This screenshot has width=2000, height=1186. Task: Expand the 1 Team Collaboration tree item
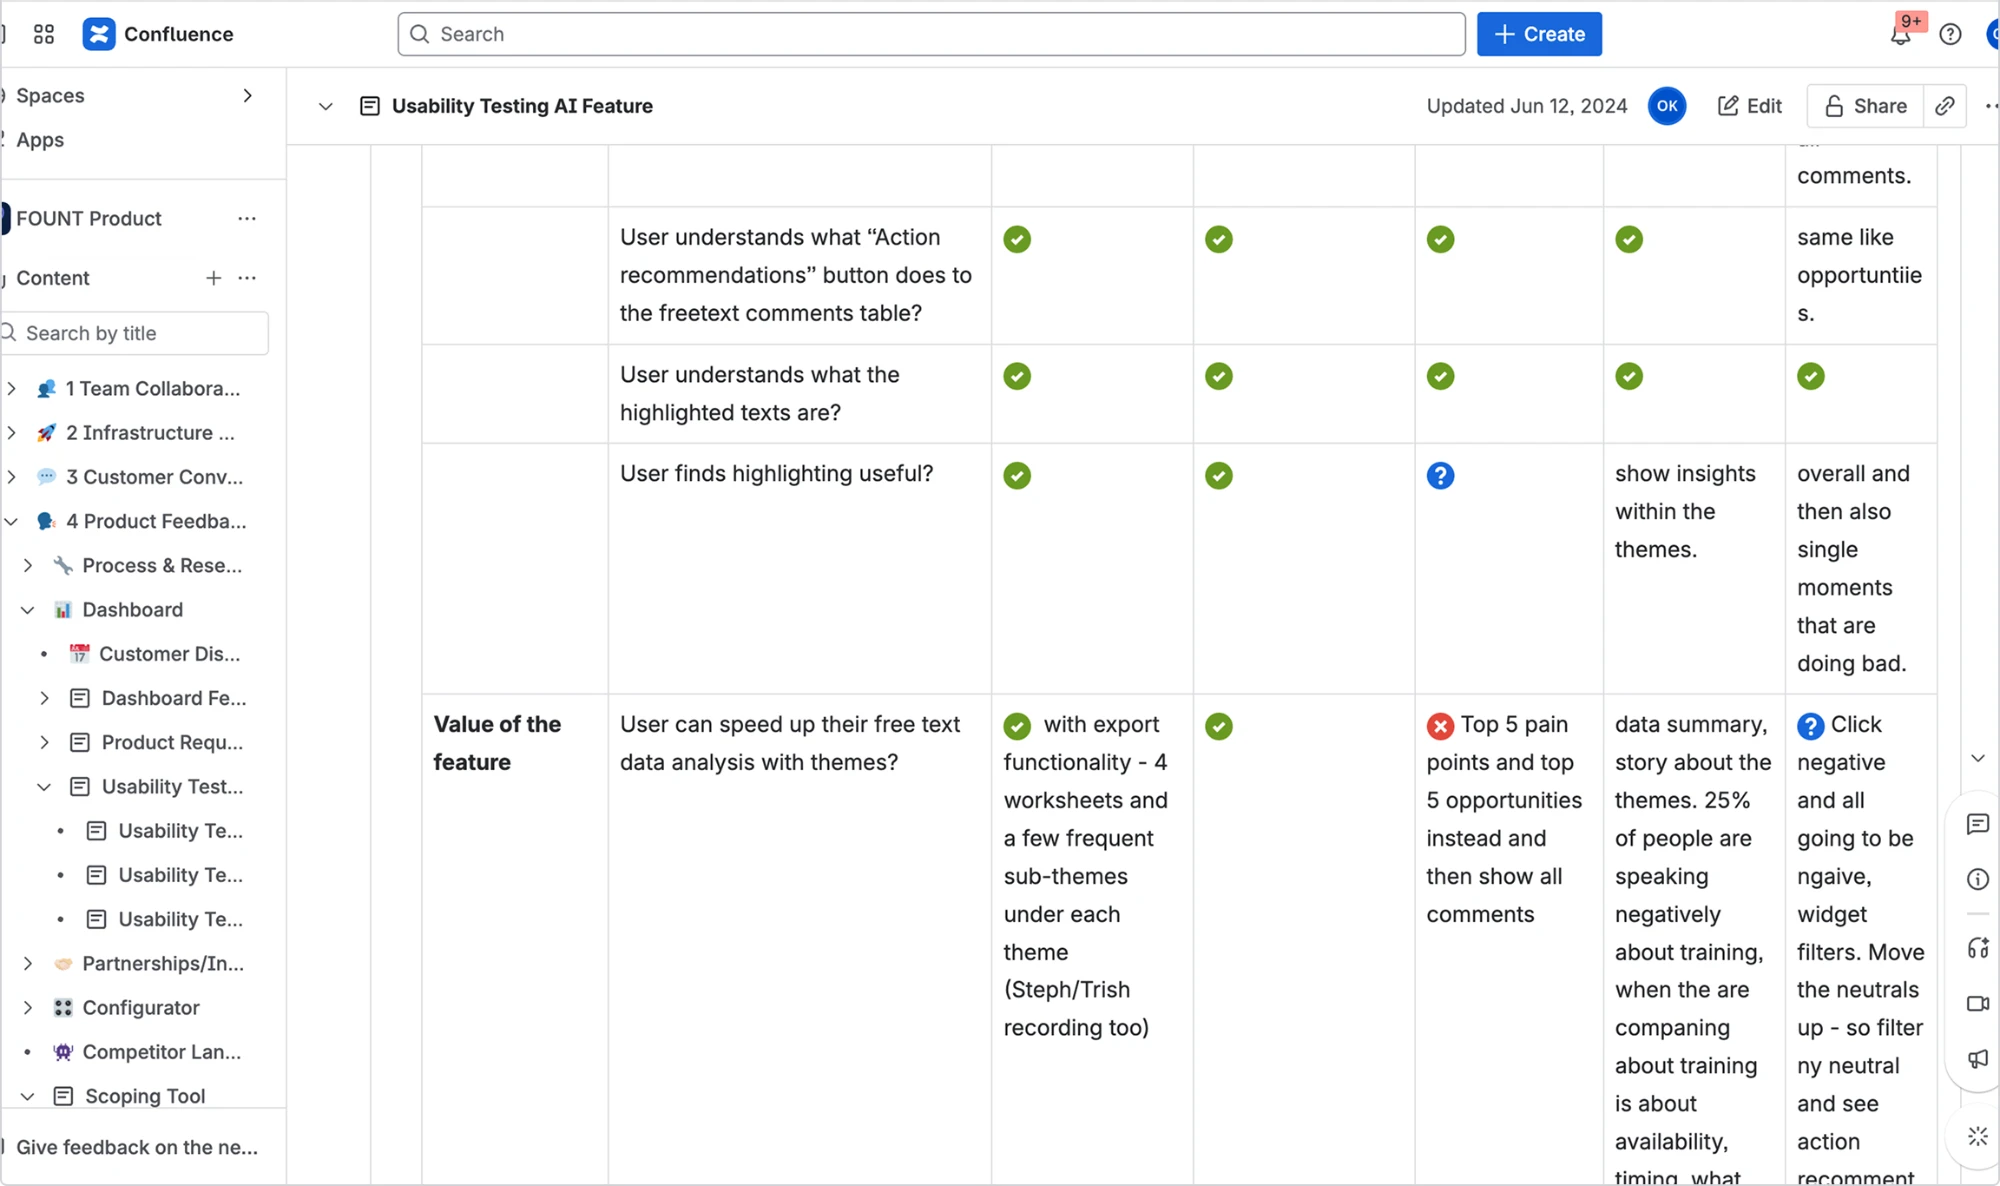click(x=11, y=388)
